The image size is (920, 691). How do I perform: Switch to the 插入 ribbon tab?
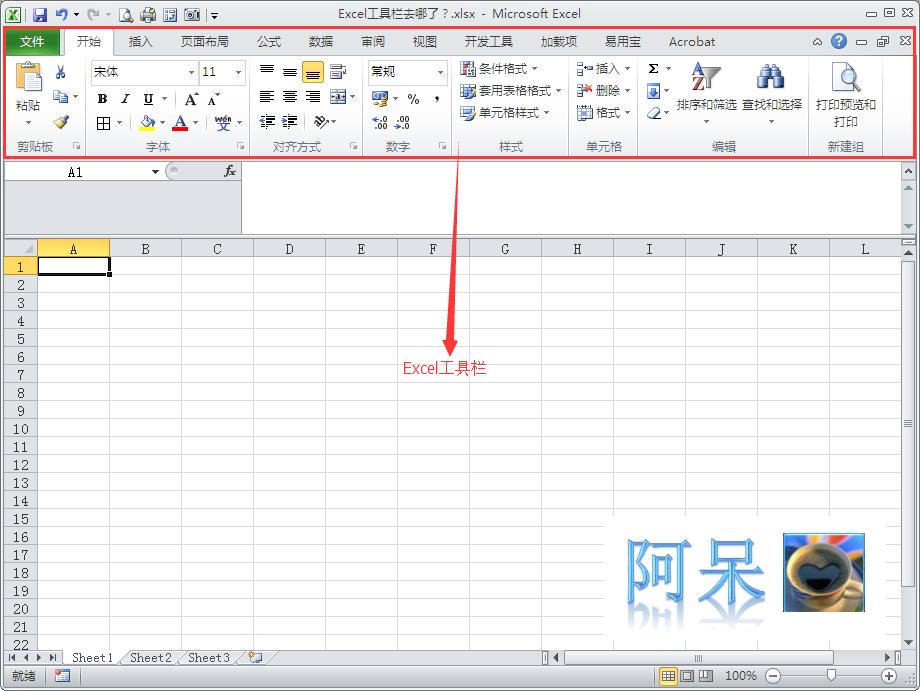[141, 42]
